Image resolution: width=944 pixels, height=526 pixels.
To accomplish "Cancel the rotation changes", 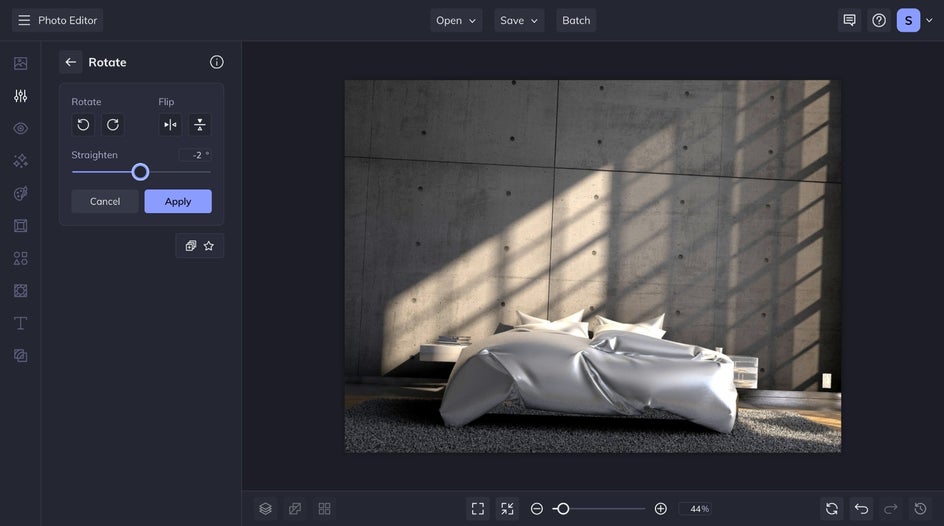I will click(105, 202).
